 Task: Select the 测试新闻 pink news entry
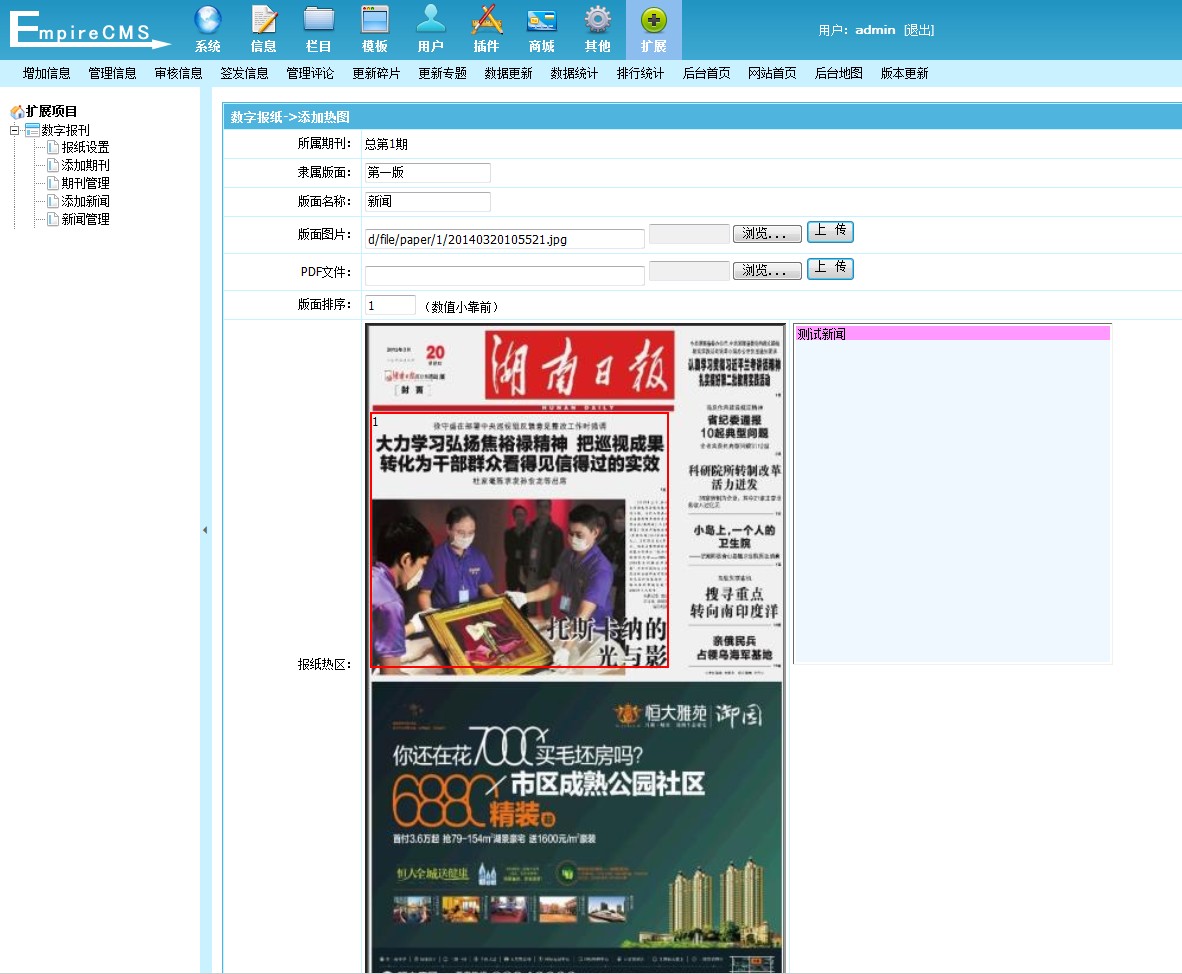952,334
